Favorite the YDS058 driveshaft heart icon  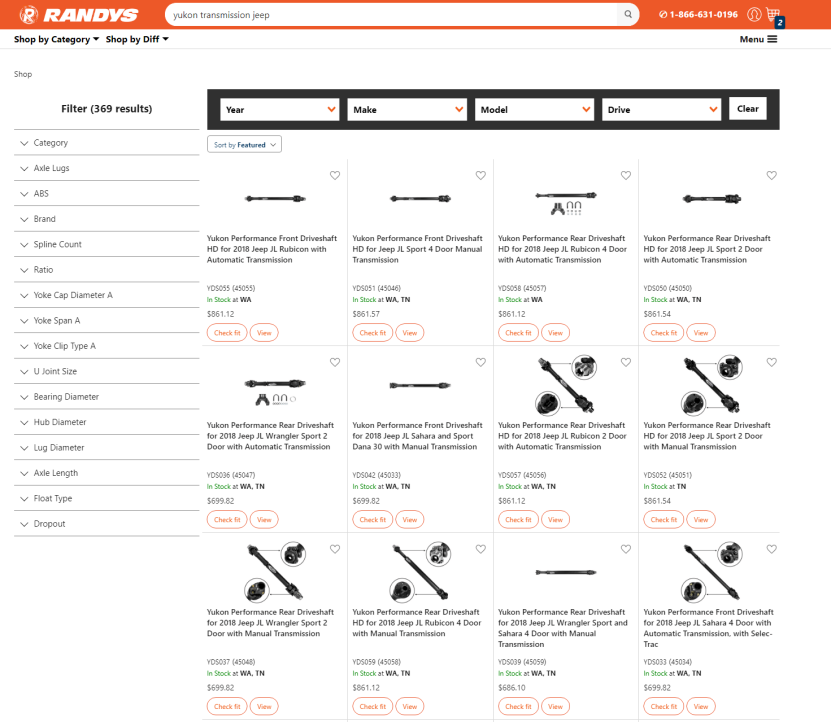point(626,175)
